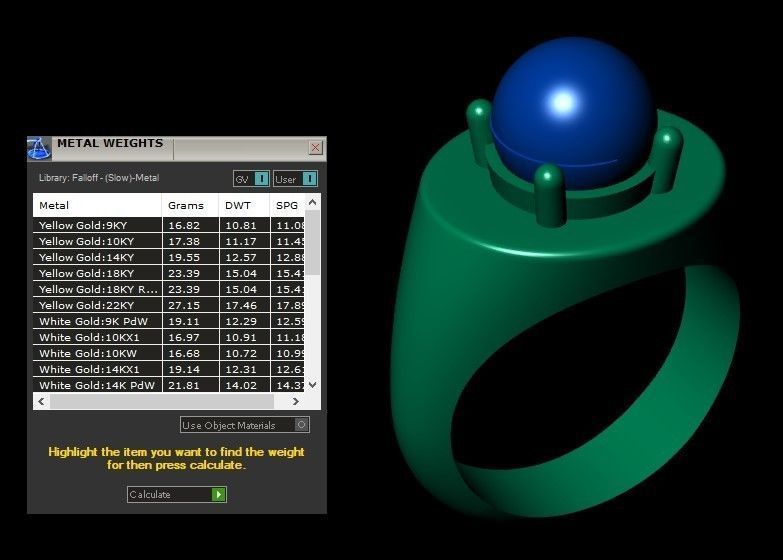
Task: Select the White Gold:9K PdW row
Action: [x=169, y=321]
